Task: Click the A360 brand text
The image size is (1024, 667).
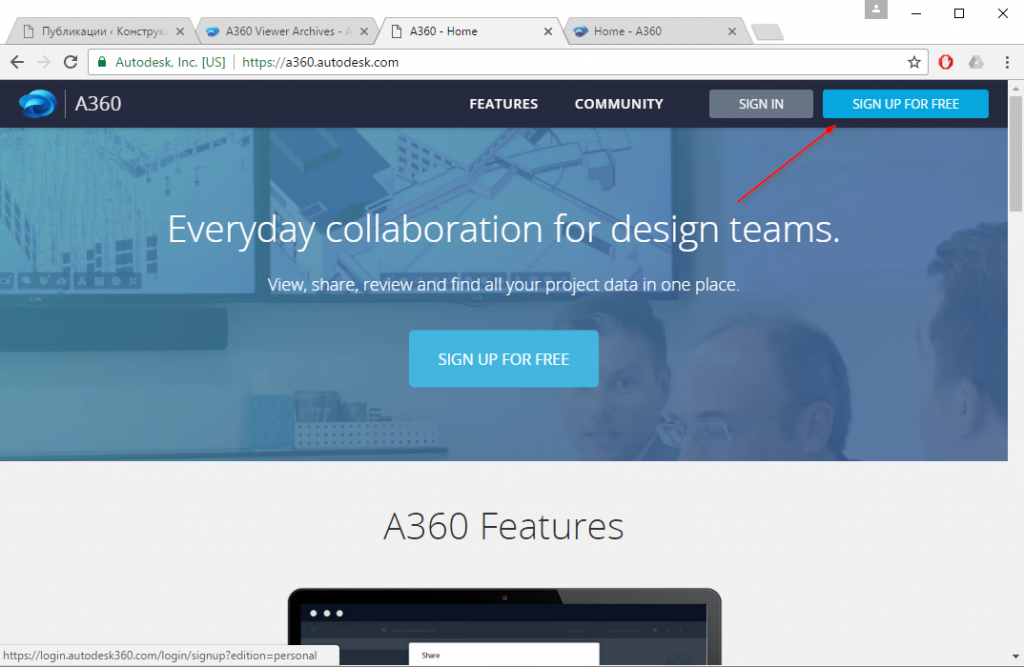Action: click(98, 104)
